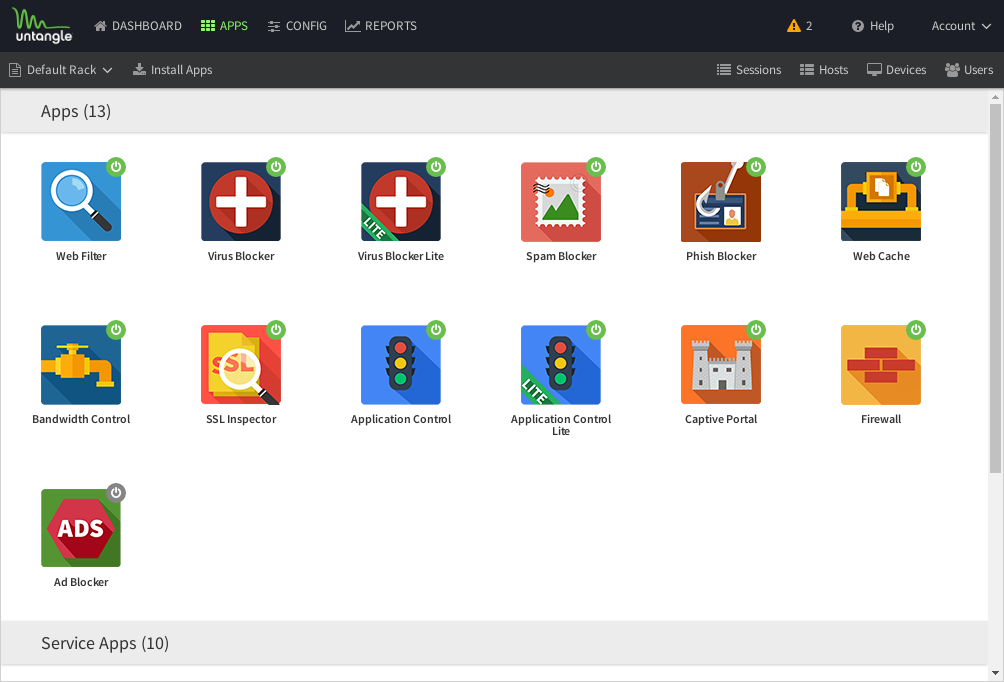Toggle power indicator on Captive Portal
Viewport: 1004px width, 682px height.
pos(756,330)
